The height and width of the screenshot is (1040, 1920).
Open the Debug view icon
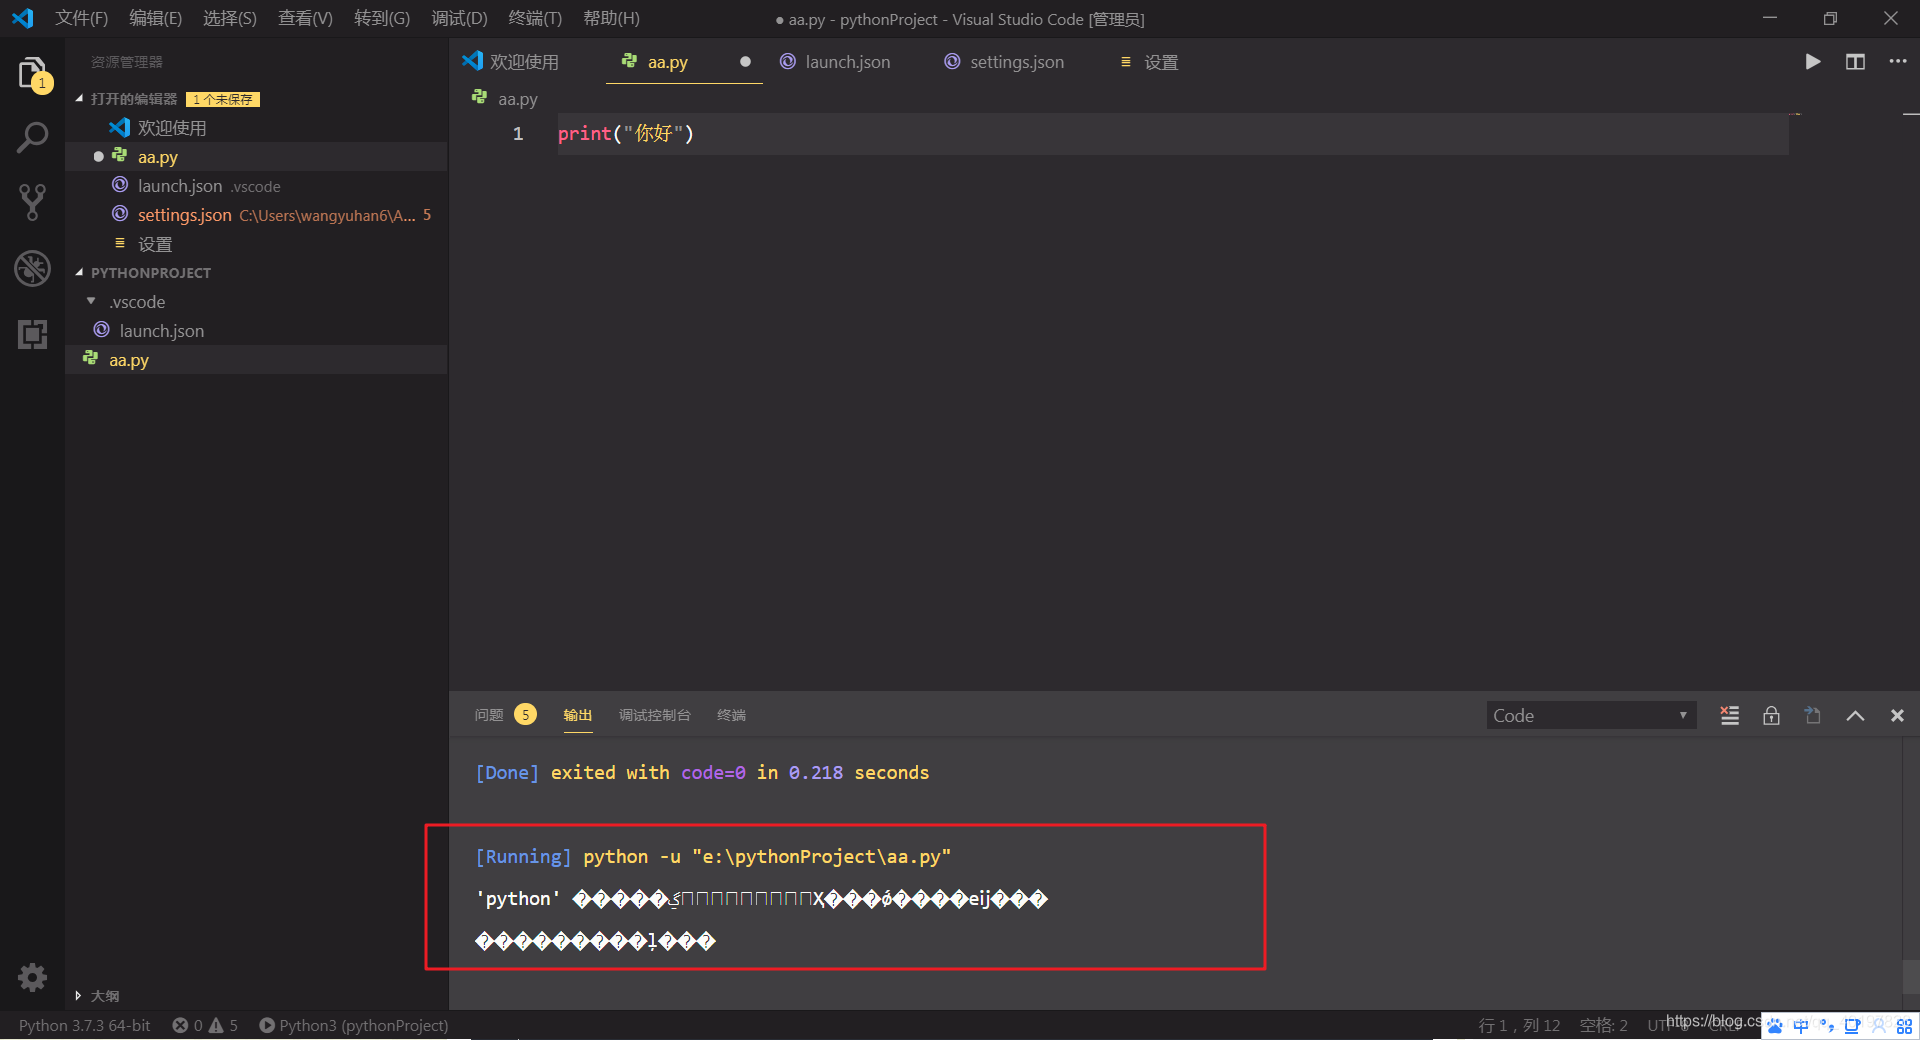[x=33, y=268]
